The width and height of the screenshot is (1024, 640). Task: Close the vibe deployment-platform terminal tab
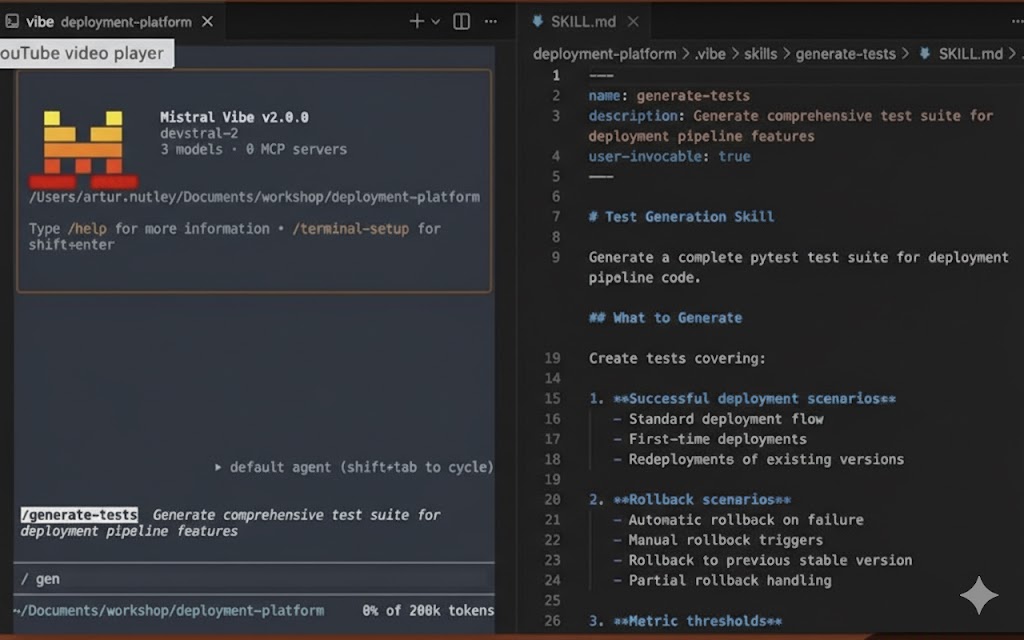[x=207, y=21]
